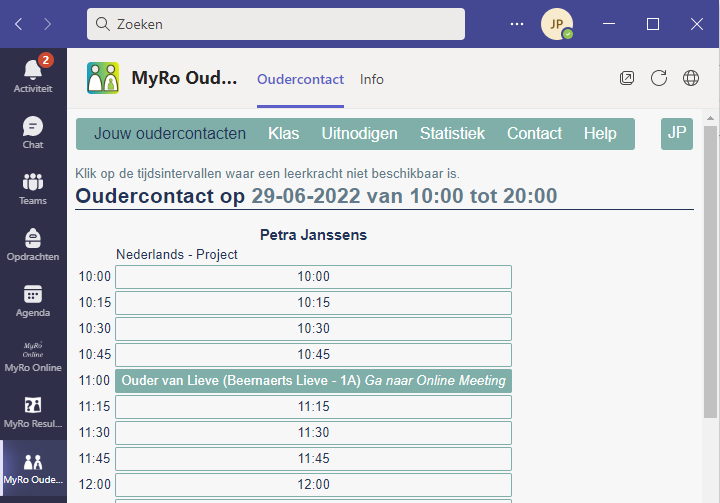Open Jouw oudercontacten menu item

click(170, 134)
